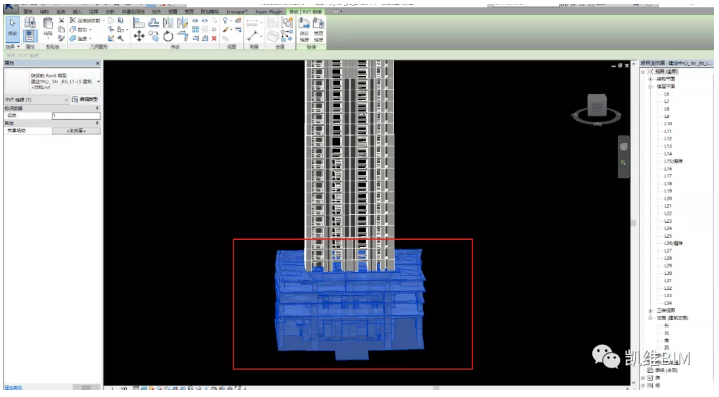The width and height of the screenshot is (719, 397).
Task: Expand the 结构平面 tree node
Action: pyautogui.click(x=650, y=79)
